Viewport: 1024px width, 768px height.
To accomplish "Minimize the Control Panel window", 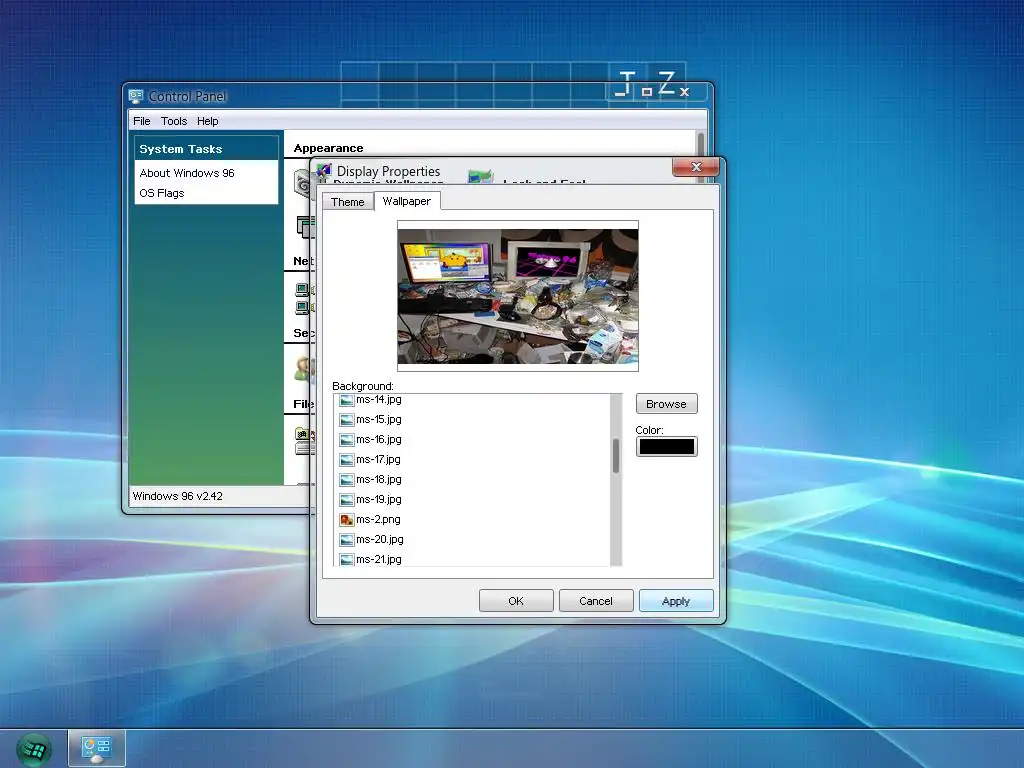I will click(621, 94).
